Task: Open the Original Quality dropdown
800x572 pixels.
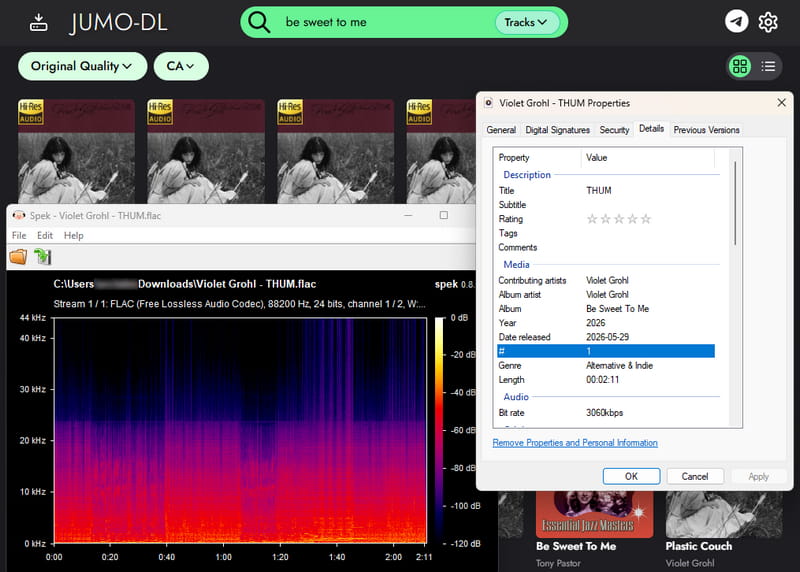Action: click(x=82, y=66)
